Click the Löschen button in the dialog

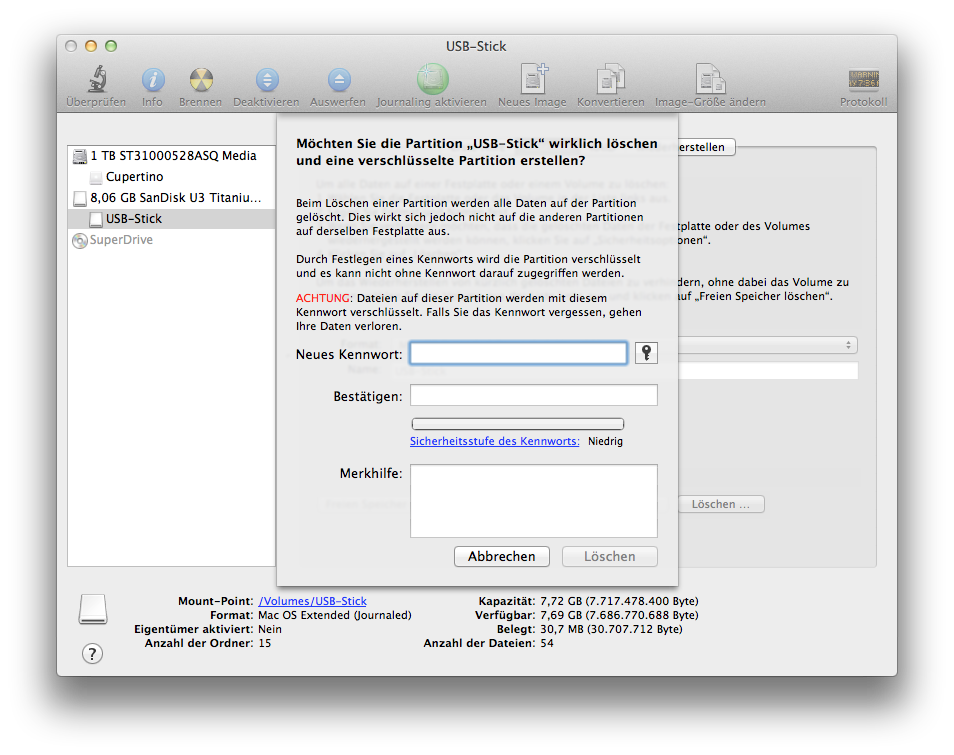point(610,556)
